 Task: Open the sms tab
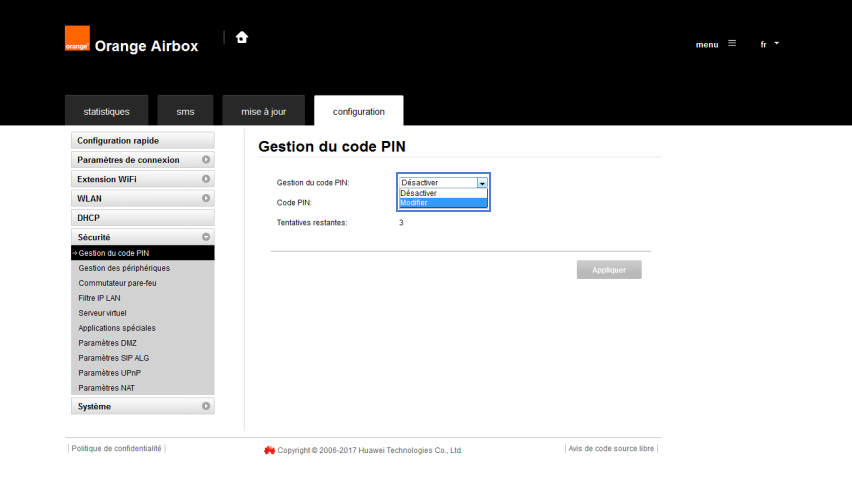(x=185, y=111)
